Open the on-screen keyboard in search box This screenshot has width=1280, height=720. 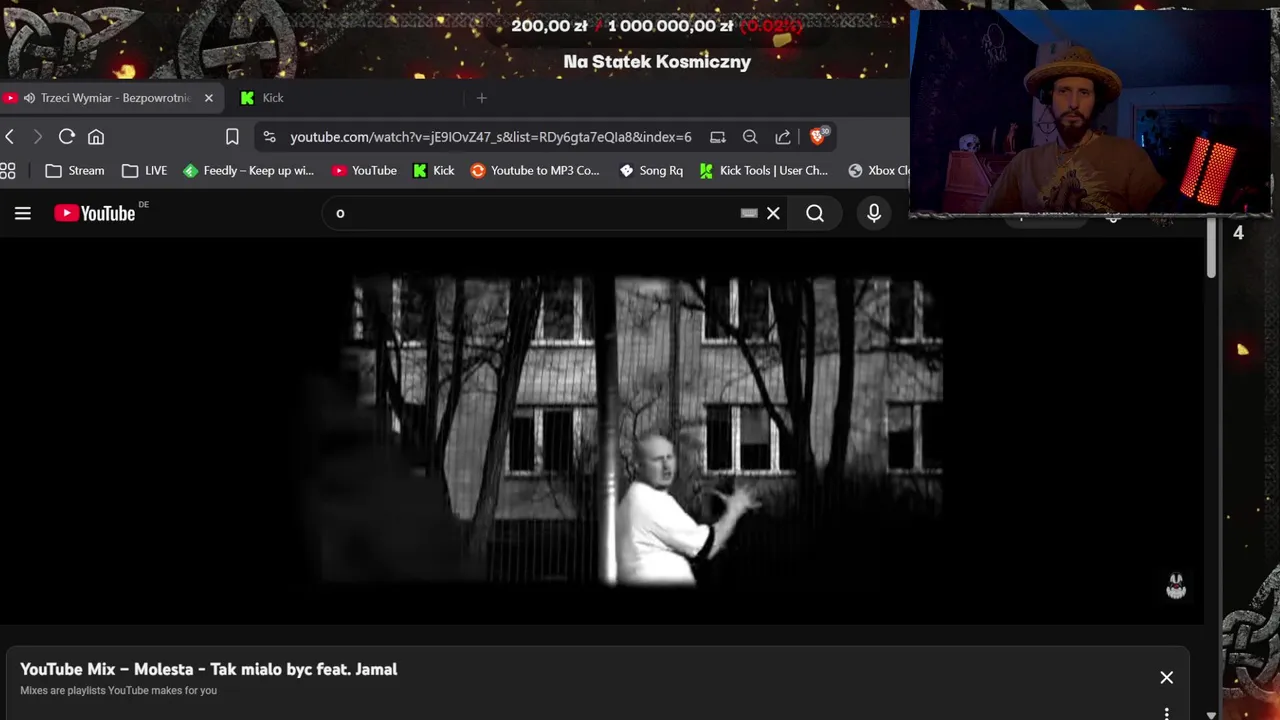(x=749, y=213)
